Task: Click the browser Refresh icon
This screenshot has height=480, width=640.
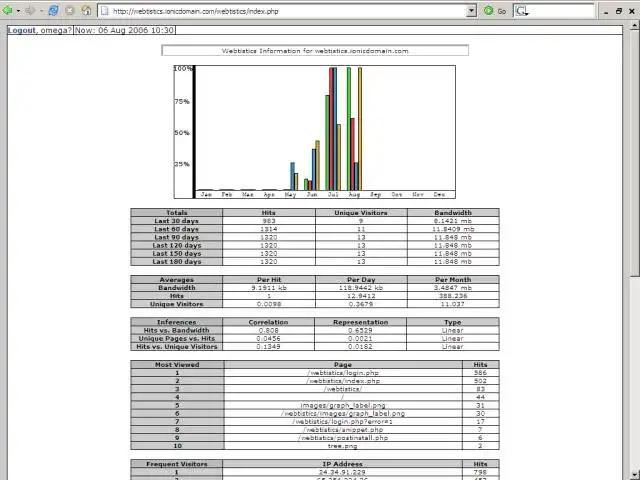Action: 53,11
